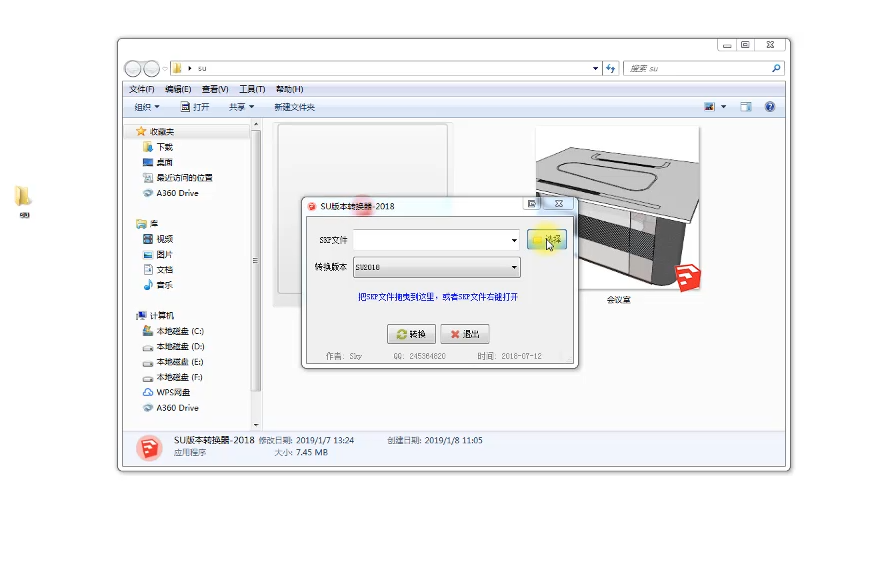Click the SketchUp app icon in the details pane
Viewport: 891px width, 566px height.
pos(149,448)
